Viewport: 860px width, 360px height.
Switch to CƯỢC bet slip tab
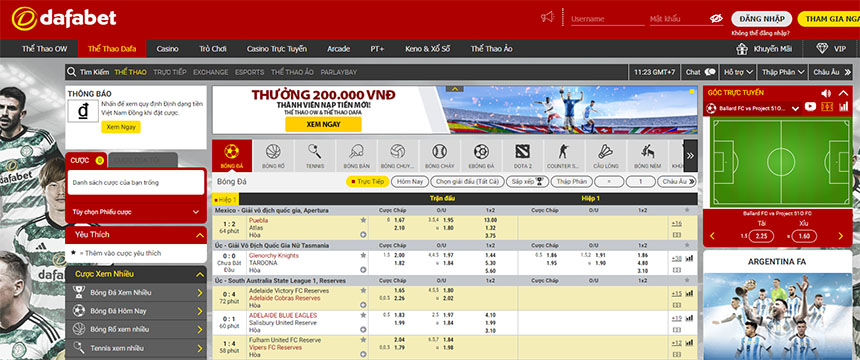tap(86, 160)
